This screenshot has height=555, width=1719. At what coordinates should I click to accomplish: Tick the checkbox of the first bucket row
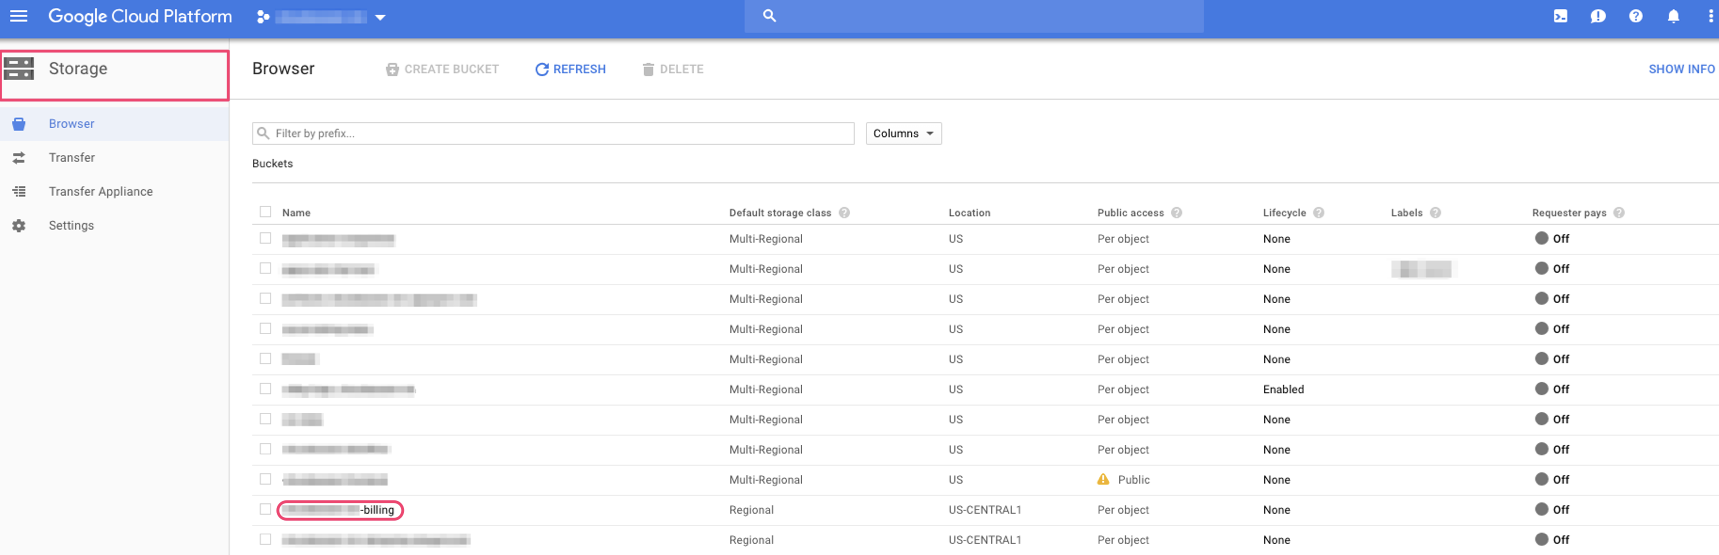[x=265, y=238]
